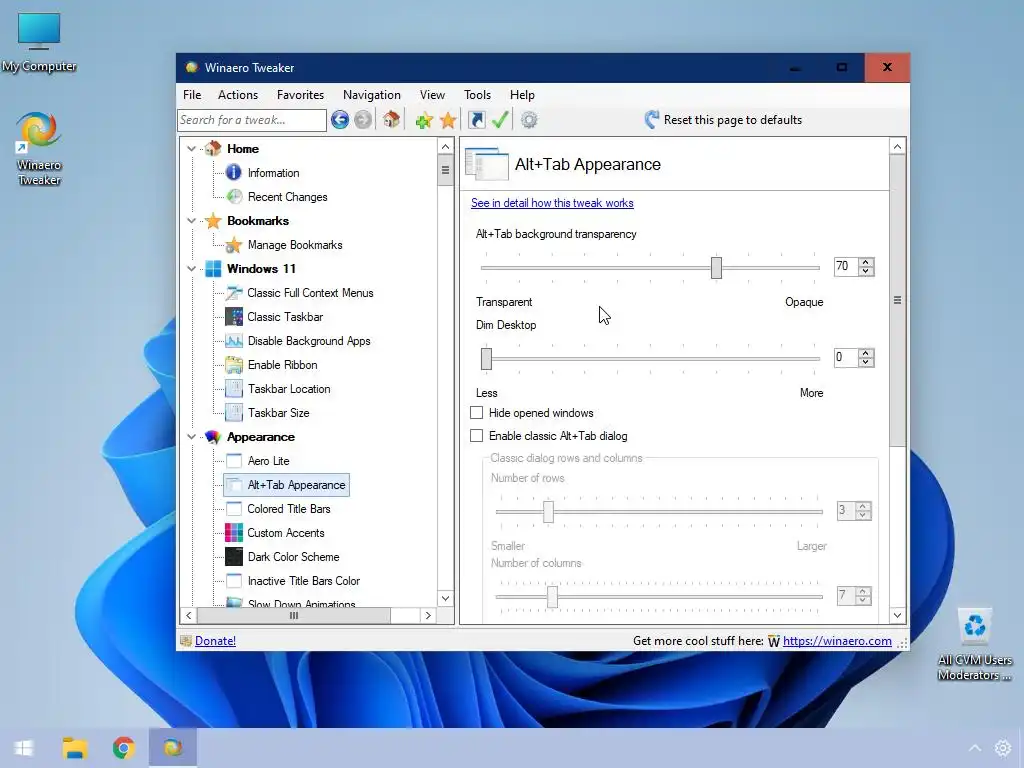
Task: Check Enable classic Alt+Tab dialog
Action: click(477, 436)
